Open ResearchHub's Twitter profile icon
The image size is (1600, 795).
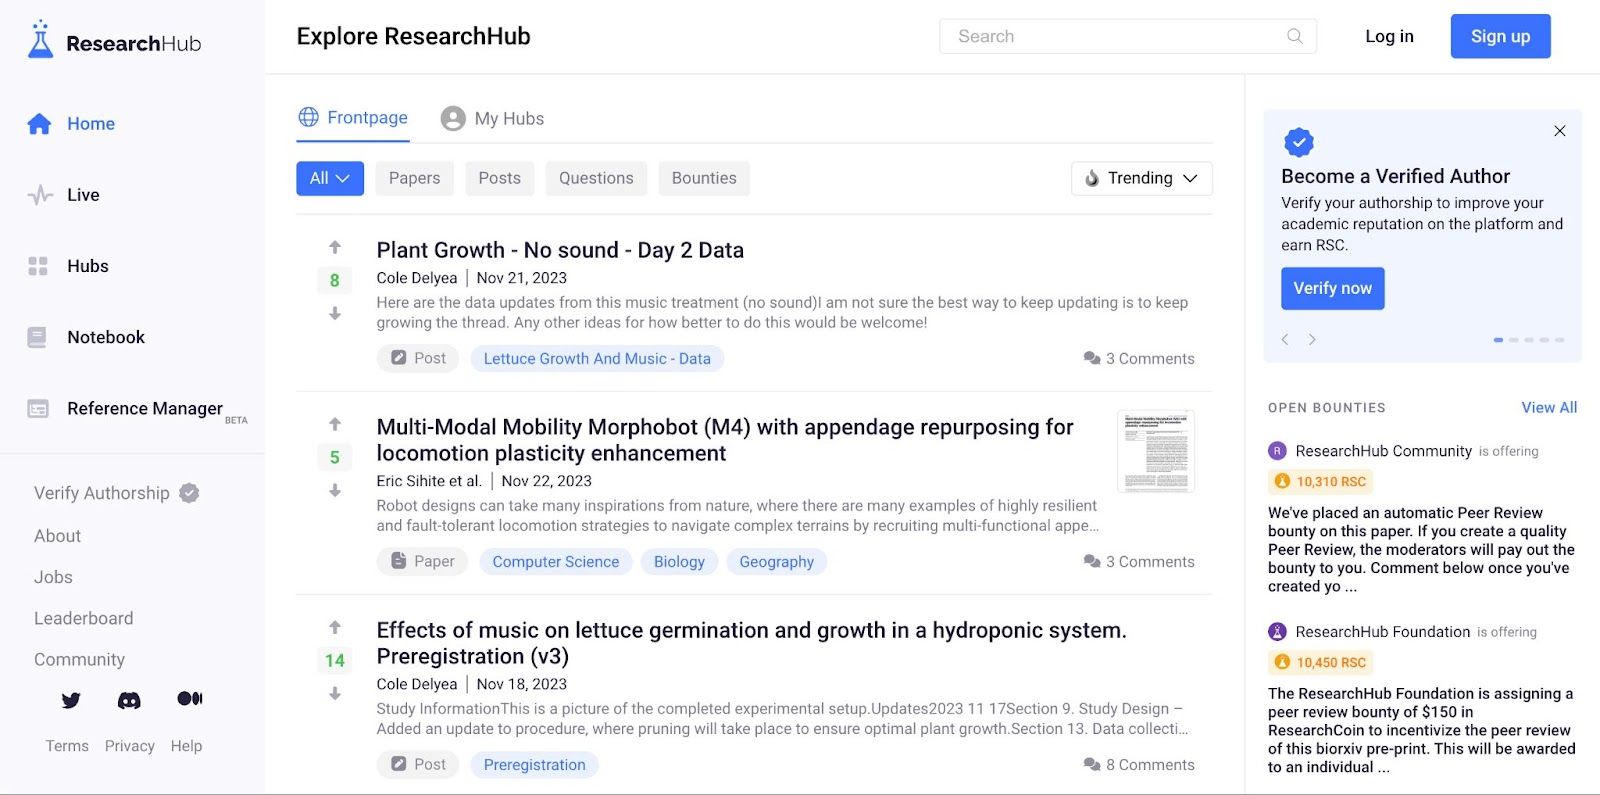(71, 700)
